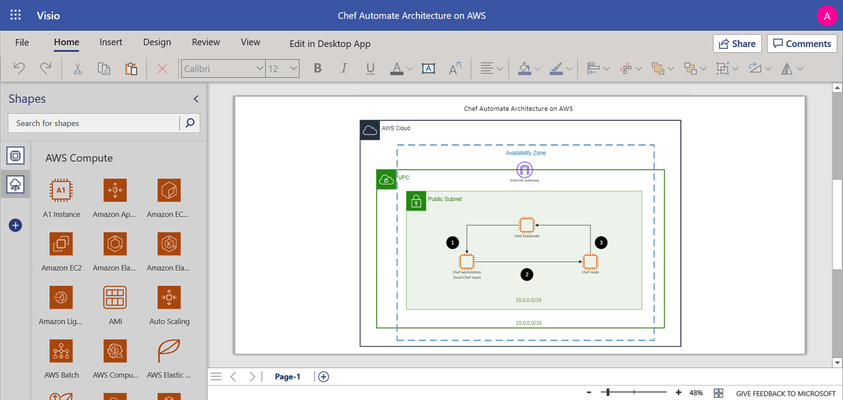Viewport: 843px width, 400px height.
Task: Go to previous page arrow
Action: (x=233, y=376)
